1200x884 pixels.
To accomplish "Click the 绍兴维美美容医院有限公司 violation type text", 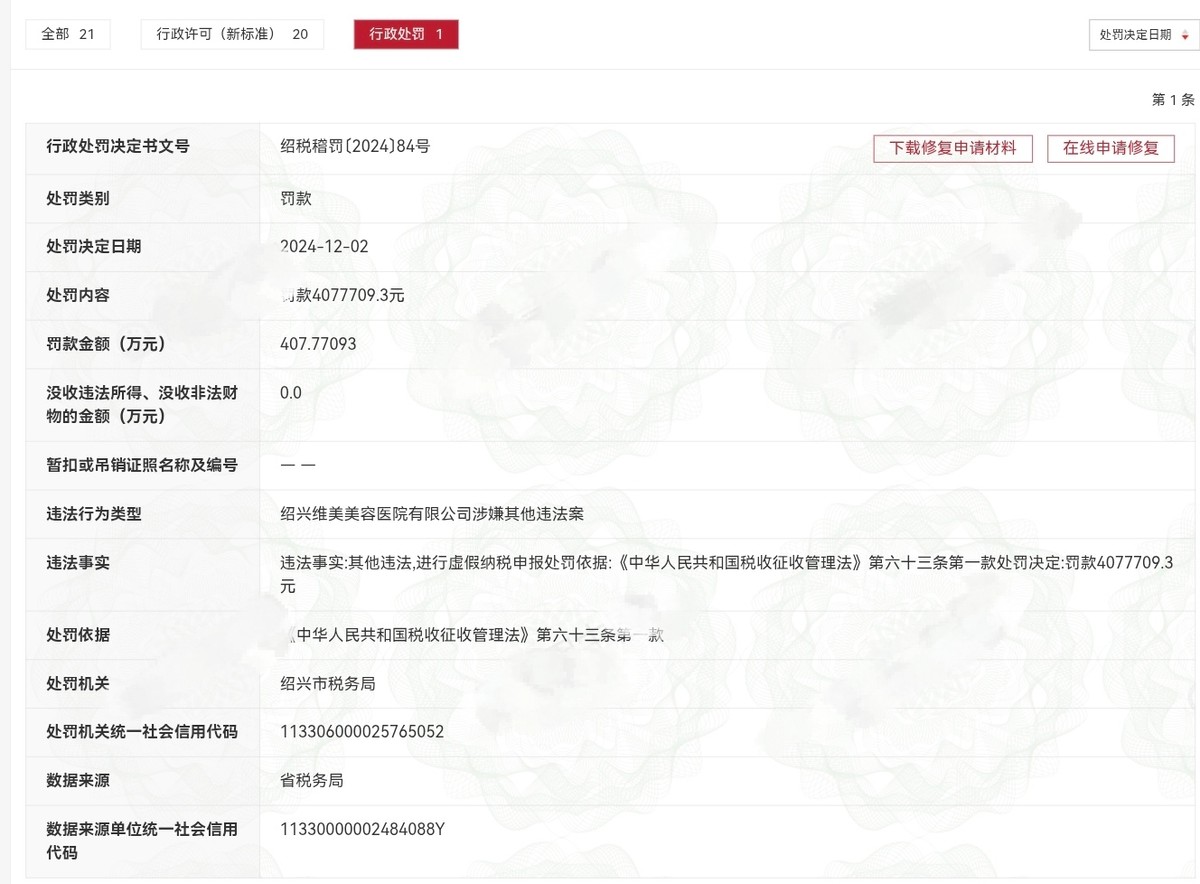I will (x=432, y=514).
